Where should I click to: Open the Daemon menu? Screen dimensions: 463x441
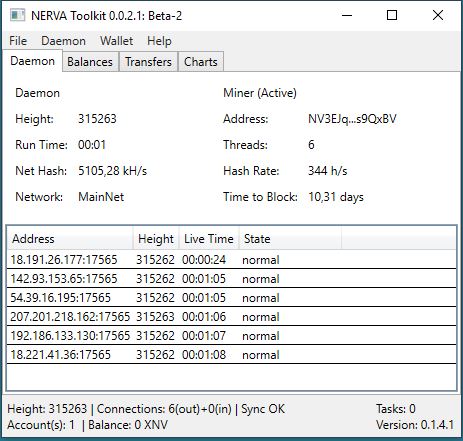click(63, 41)
